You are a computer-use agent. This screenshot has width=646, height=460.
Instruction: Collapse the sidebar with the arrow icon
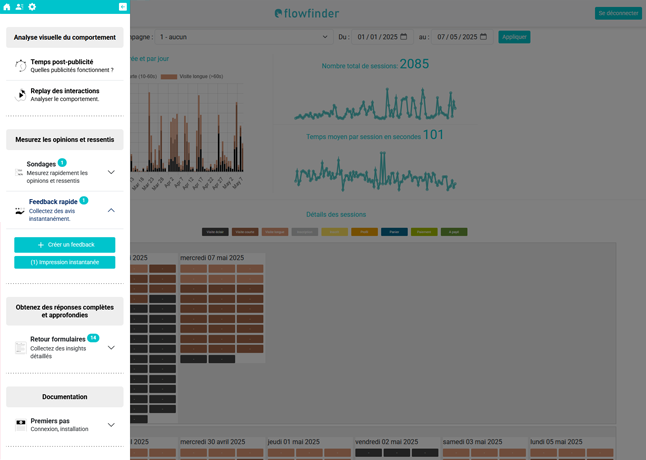tap(122, 7)
